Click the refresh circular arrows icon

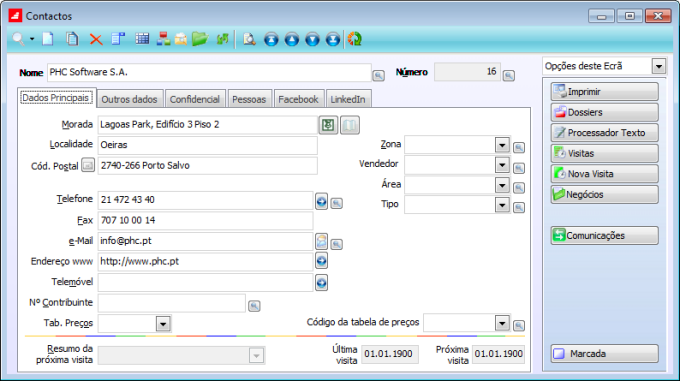354,39
